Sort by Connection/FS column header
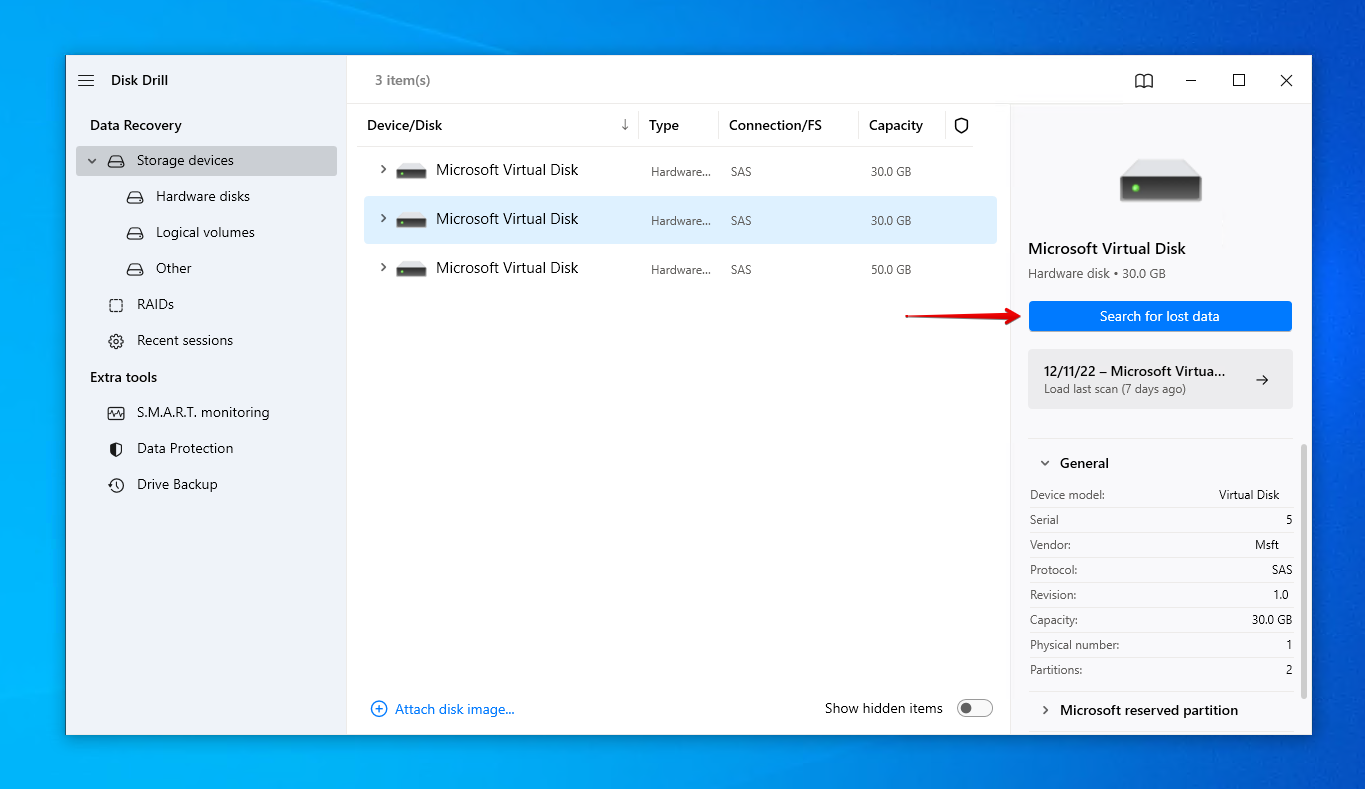Viewport: 1365px width, 789px height. pos(775,126)
